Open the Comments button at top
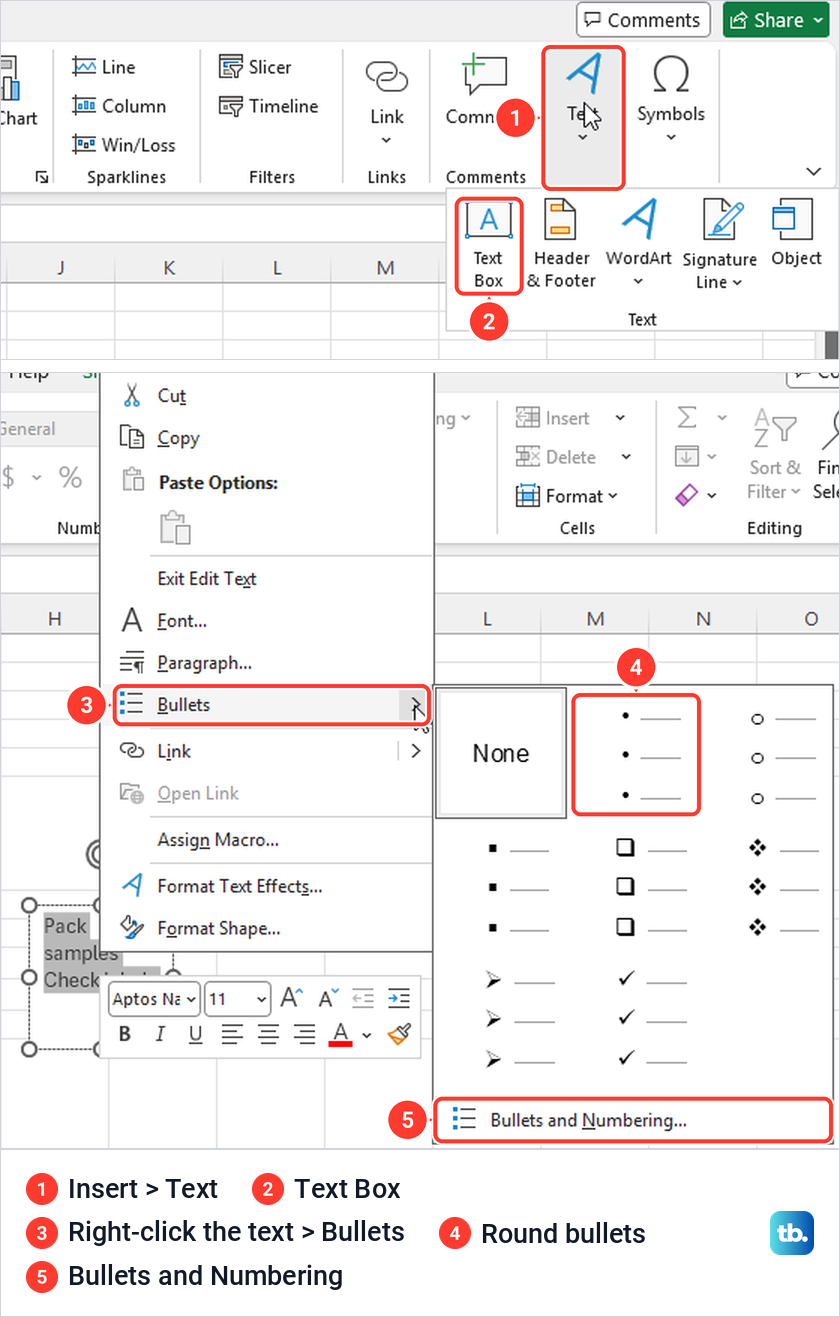This screenshot has height=1317, width=840. click(x=643, y=20)
